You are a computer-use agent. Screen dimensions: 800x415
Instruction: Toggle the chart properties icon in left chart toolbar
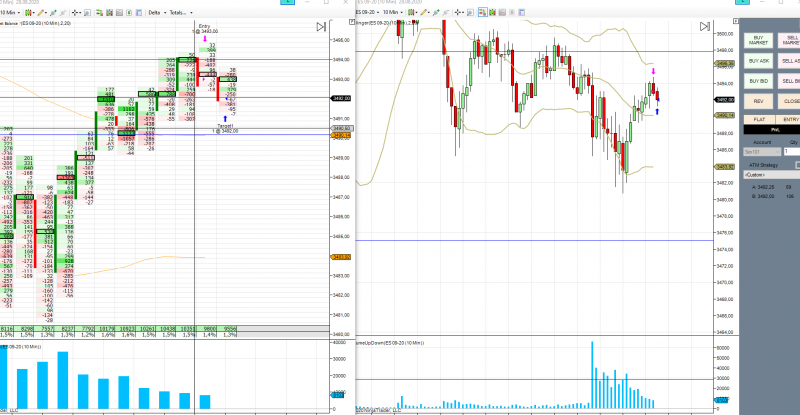(x=139, y=12)
